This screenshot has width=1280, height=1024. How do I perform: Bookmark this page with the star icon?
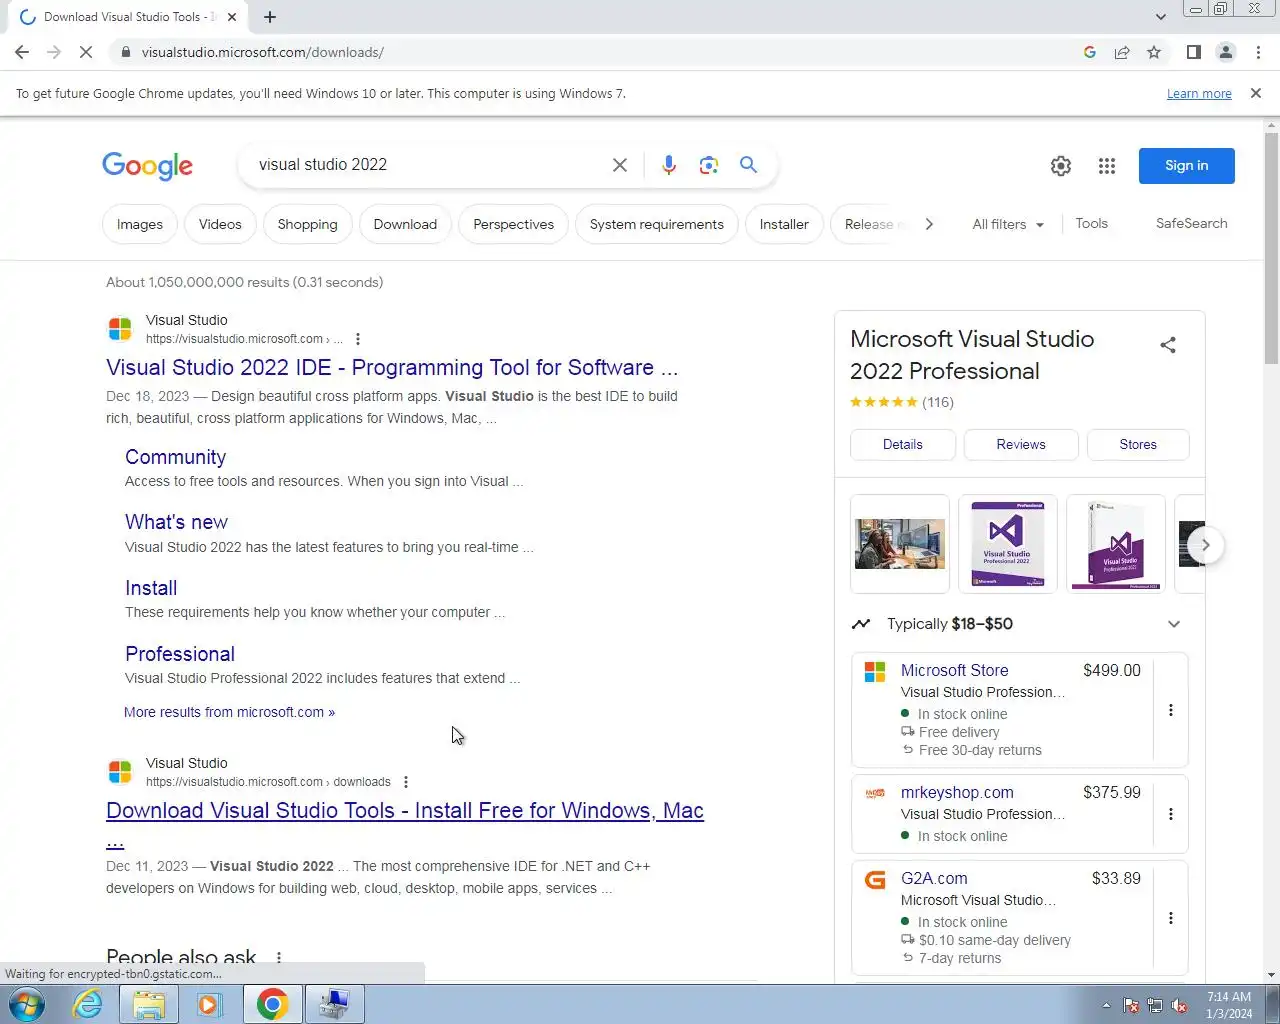coord(1154,52)
